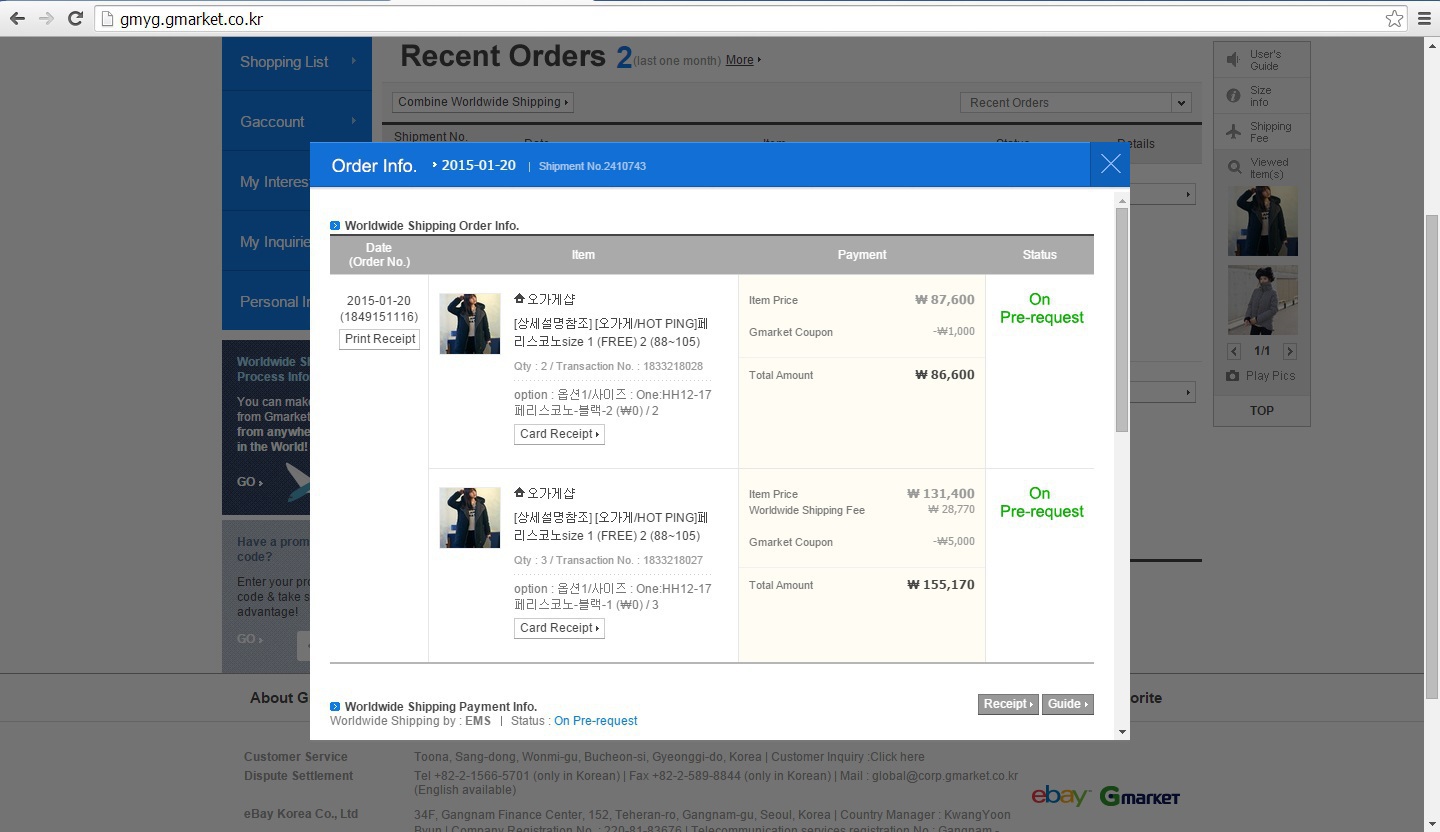Go to next viewed item page arrow
1440x832 pixels.
click(x=1290, y=351)
